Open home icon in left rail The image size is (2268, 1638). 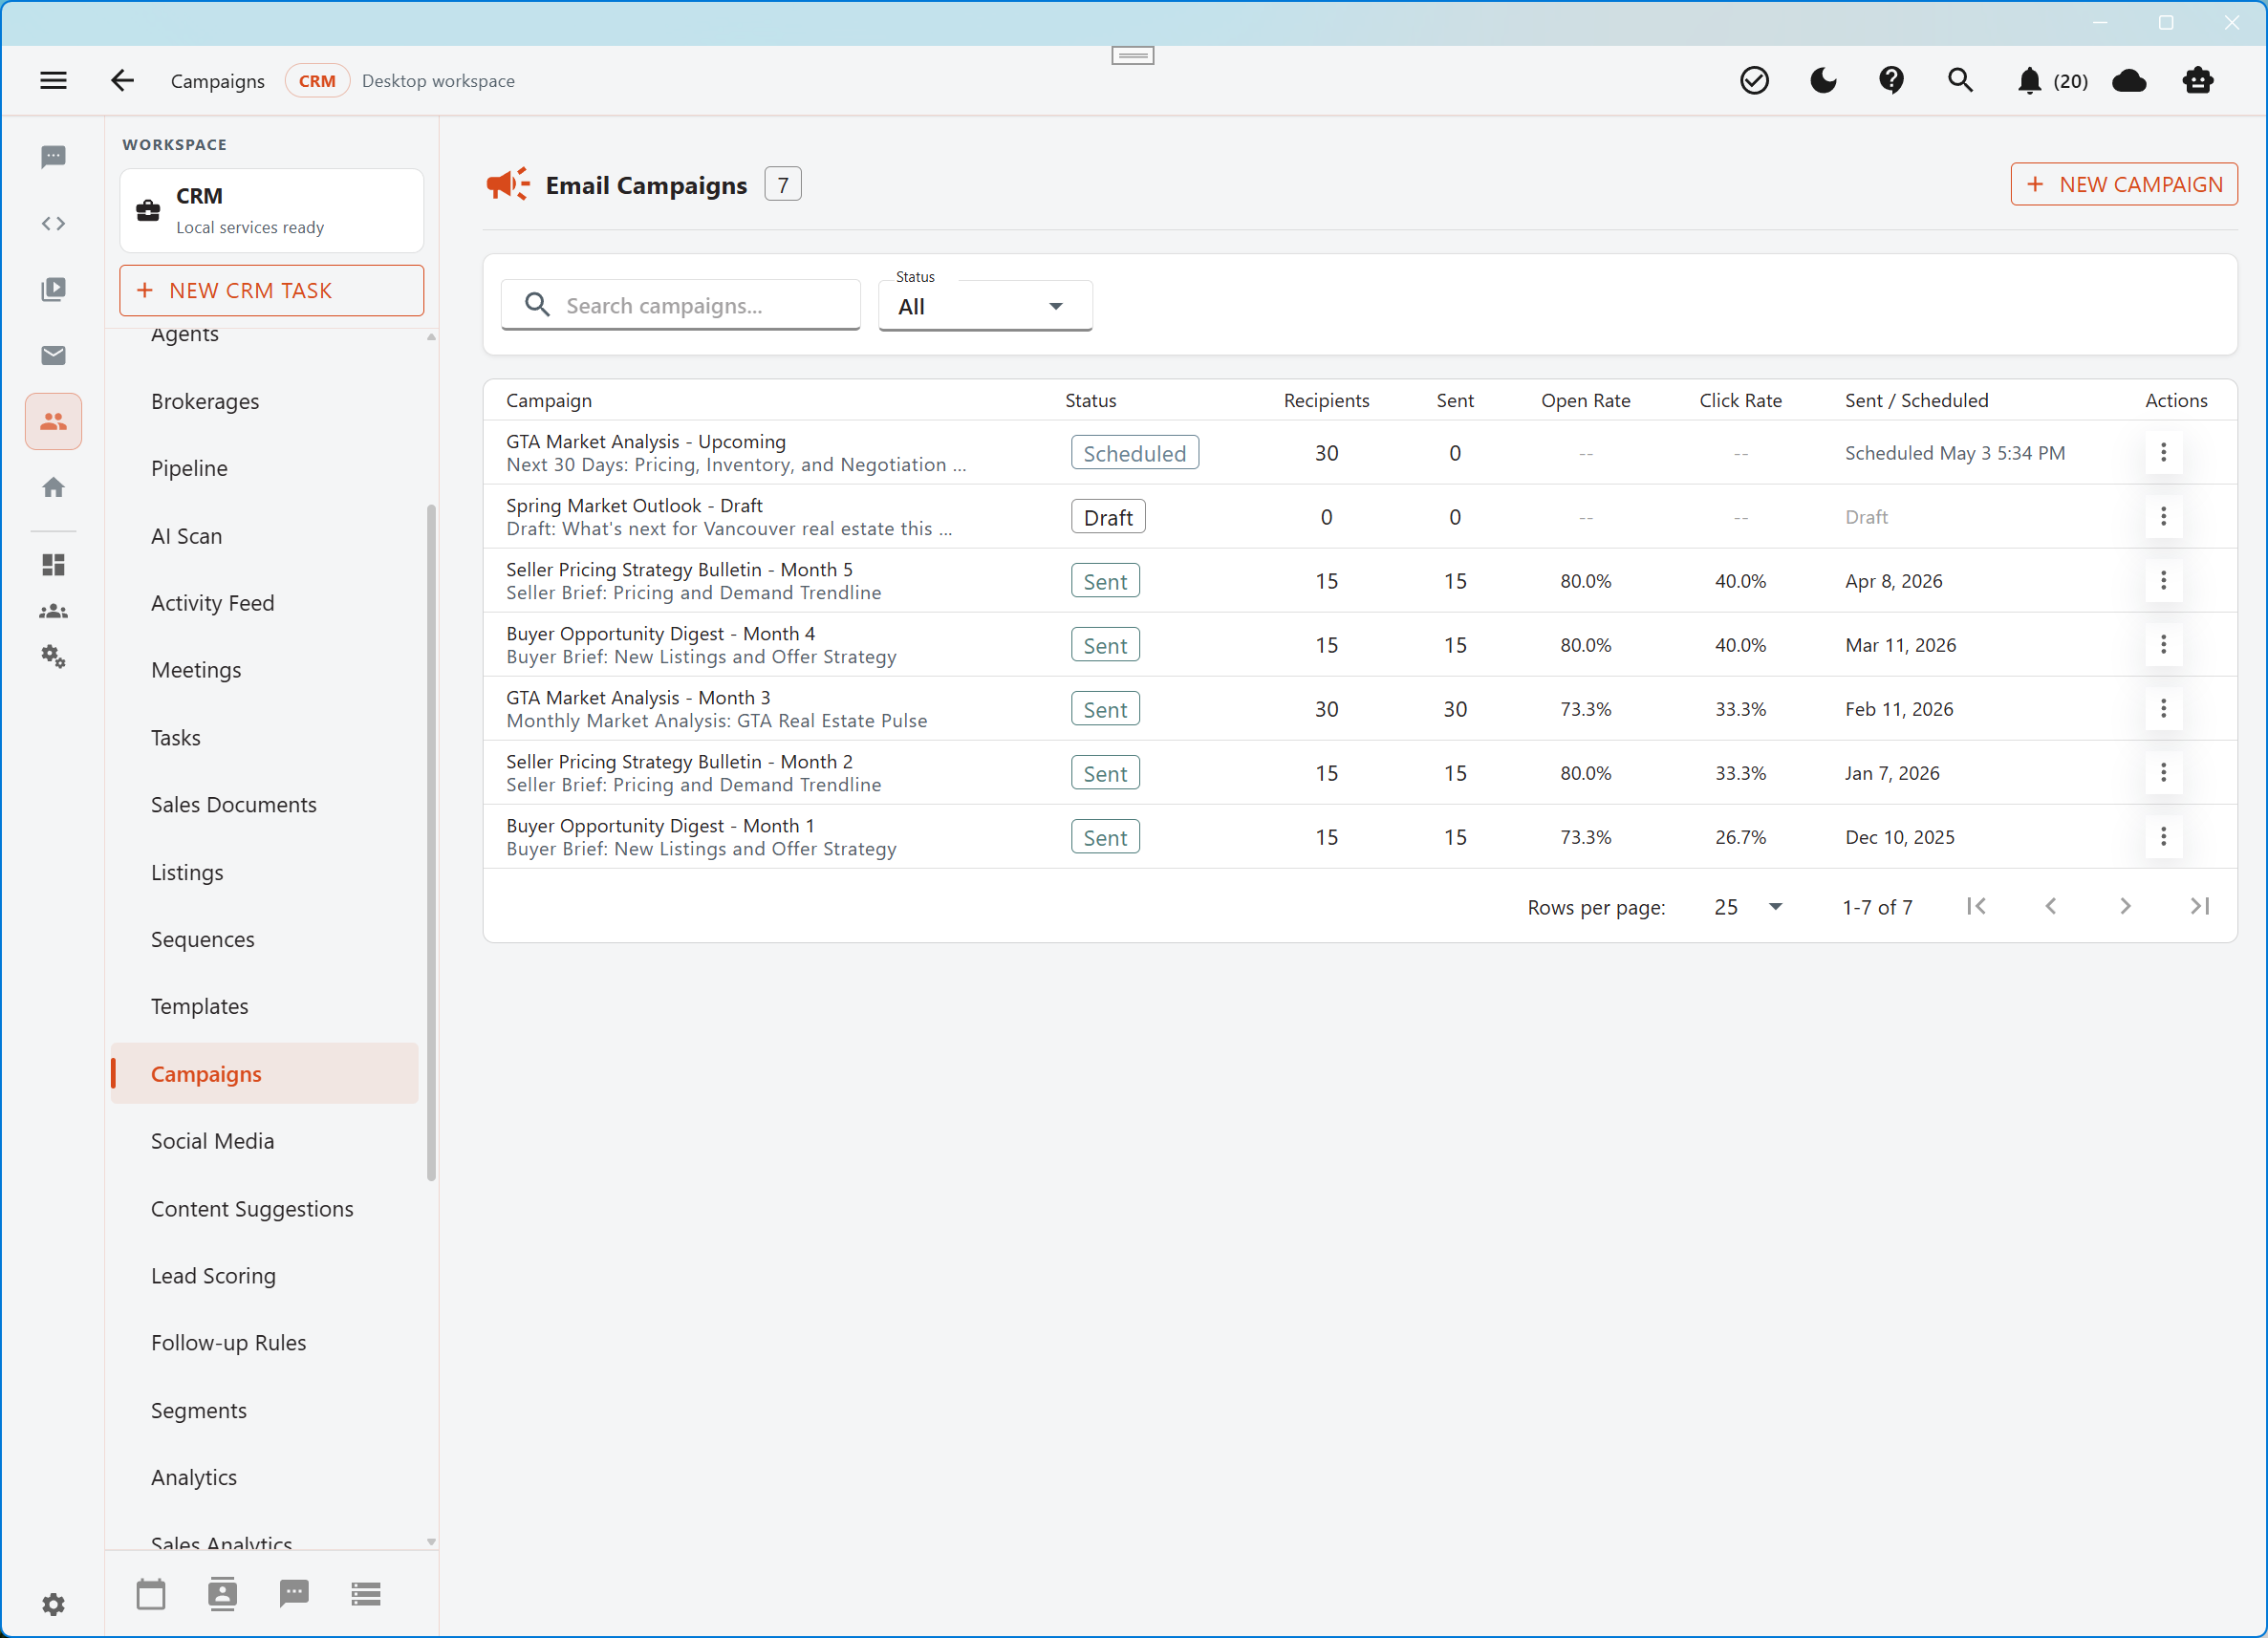[53, 487]
